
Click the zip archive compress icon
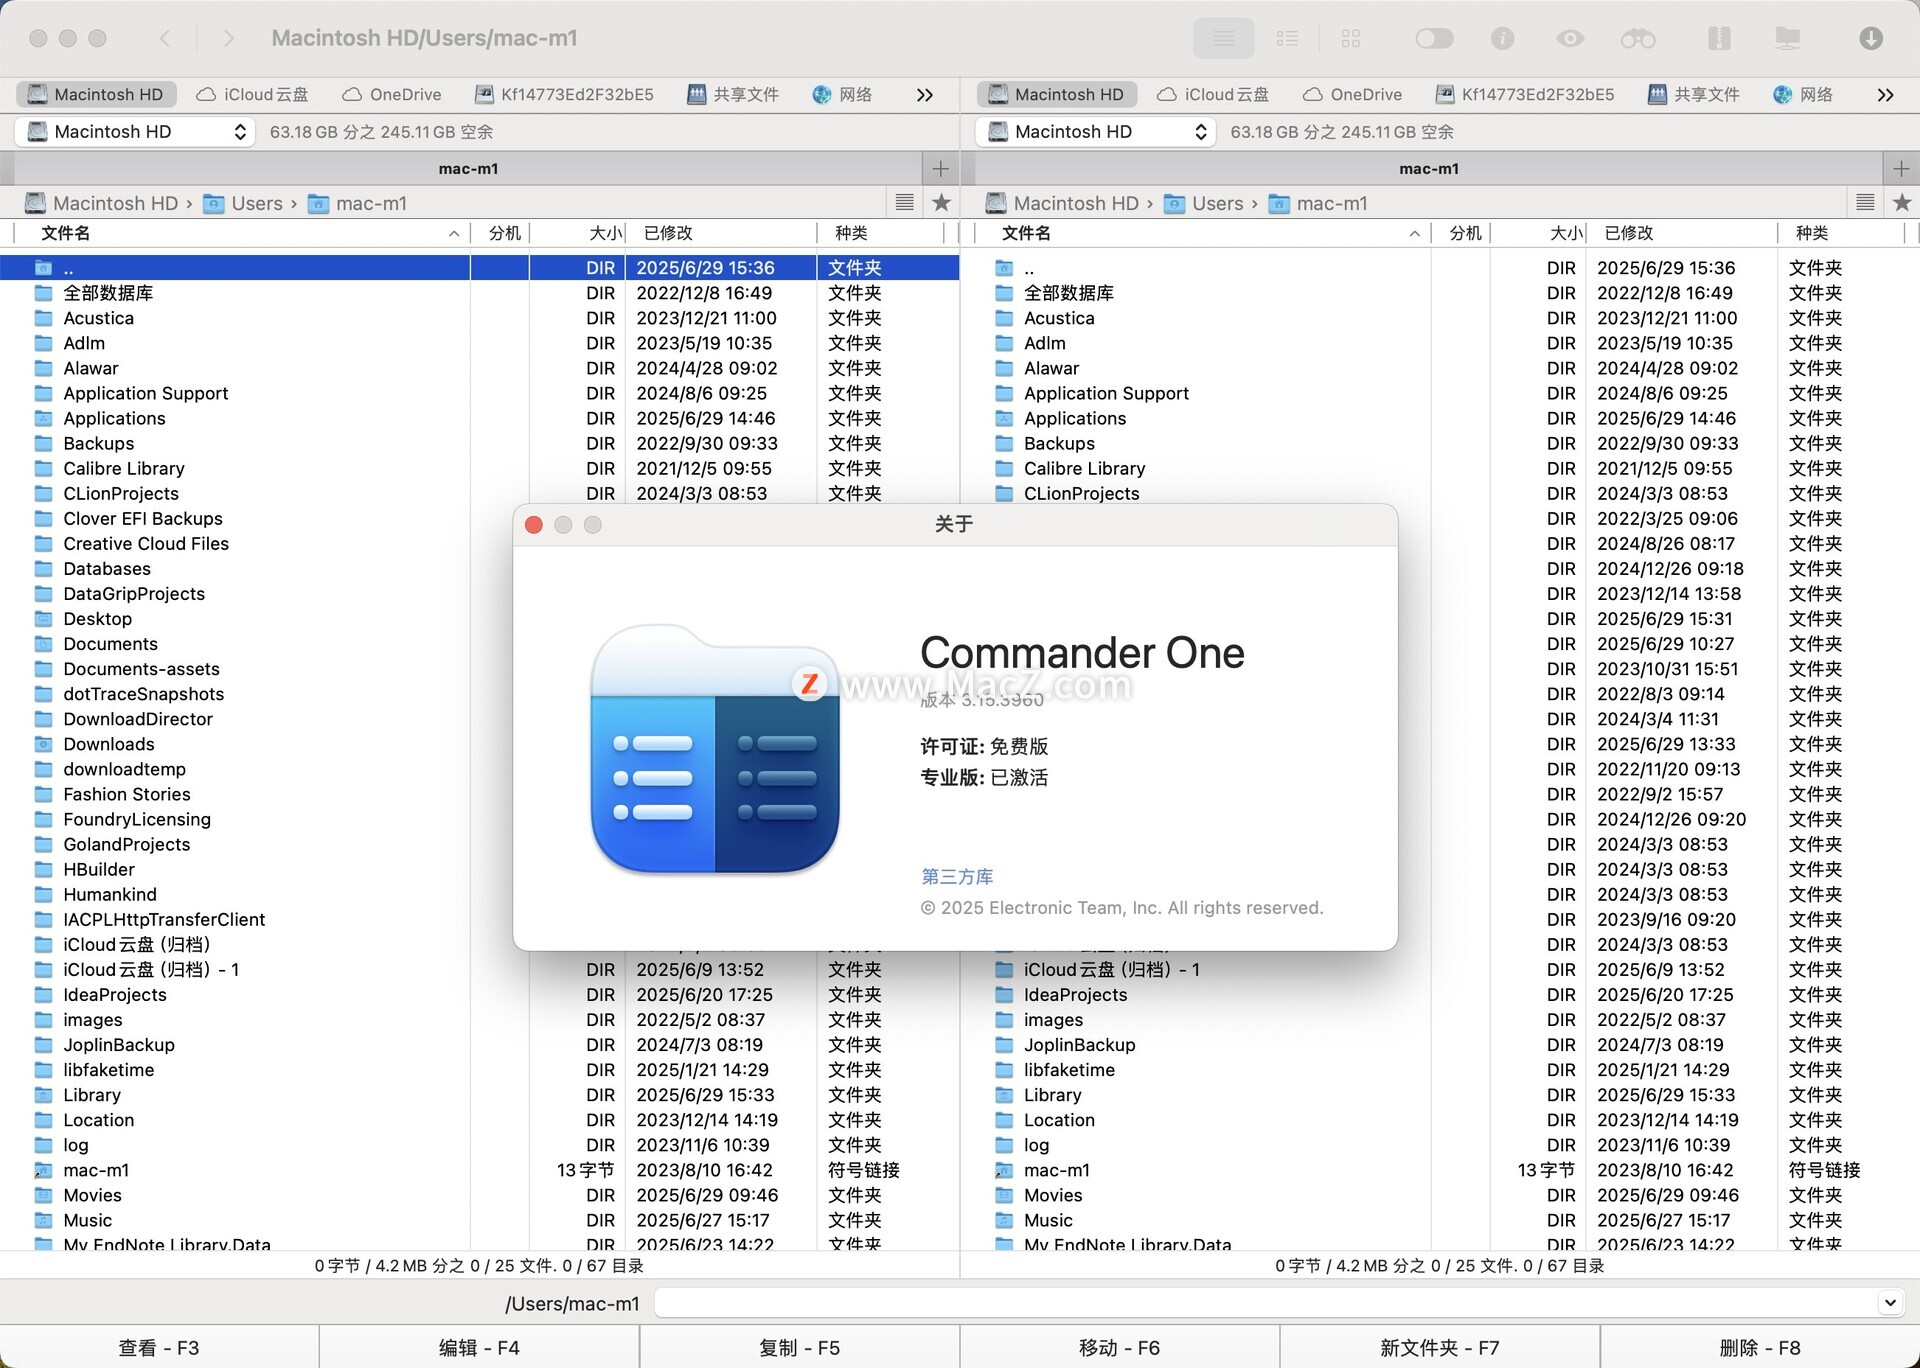coord(1719,38)
